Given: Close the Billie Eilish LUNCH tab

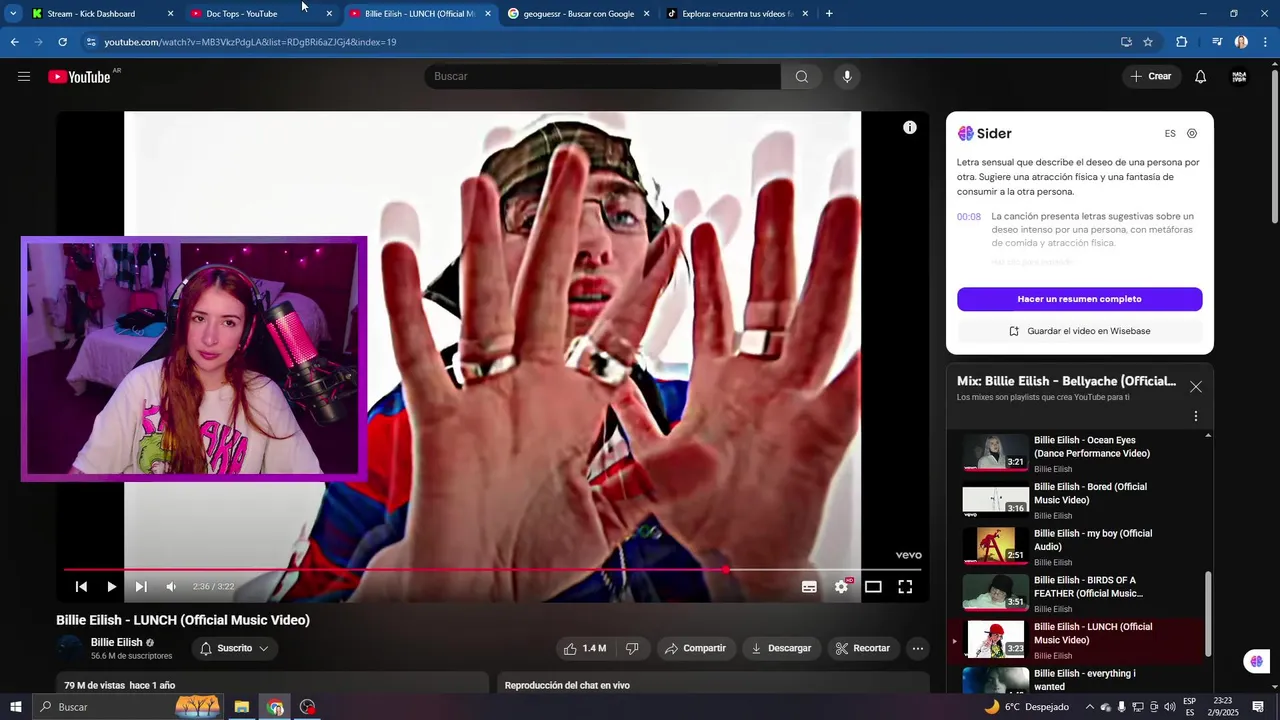Looking at the screenshot, I should point(488,14).
